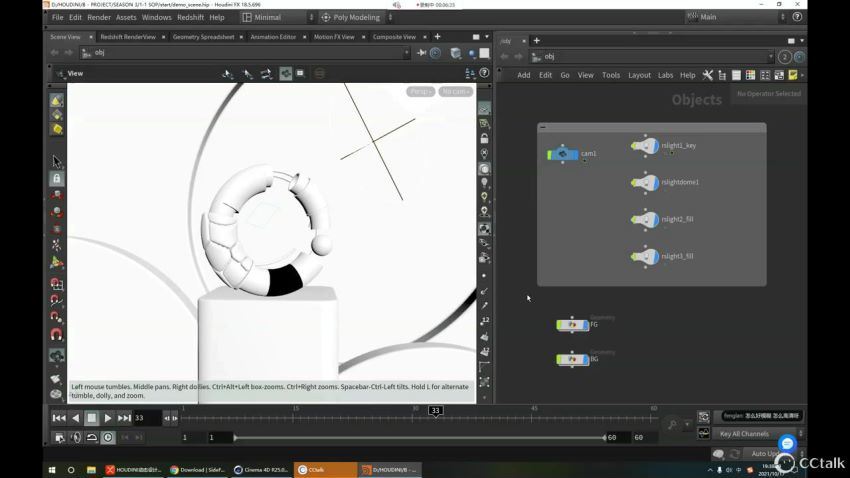
Task: Stop playback
Action: pos(92,418)
